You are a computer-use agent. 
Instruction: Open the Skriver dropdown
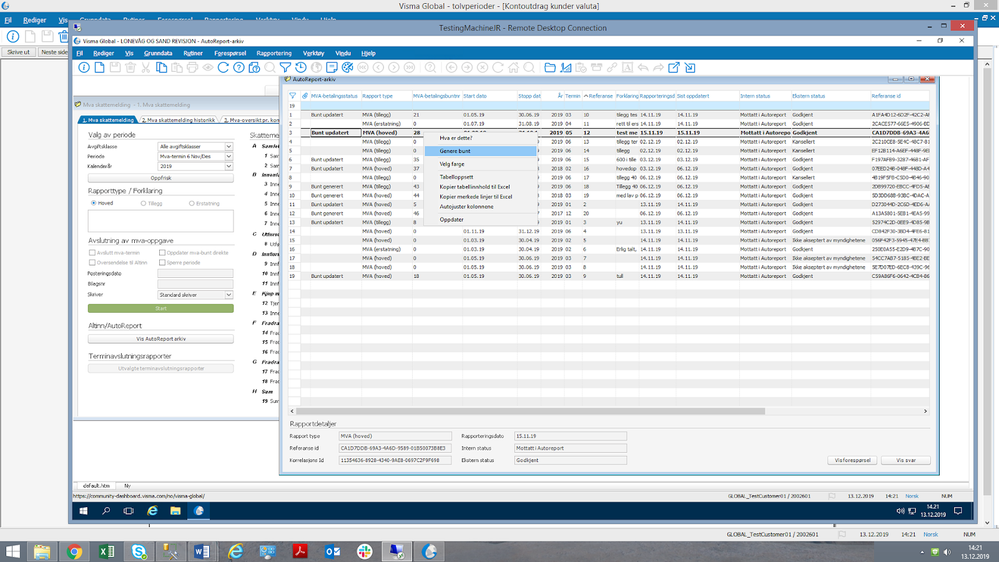pyautogui.click(x=228, y=295)
